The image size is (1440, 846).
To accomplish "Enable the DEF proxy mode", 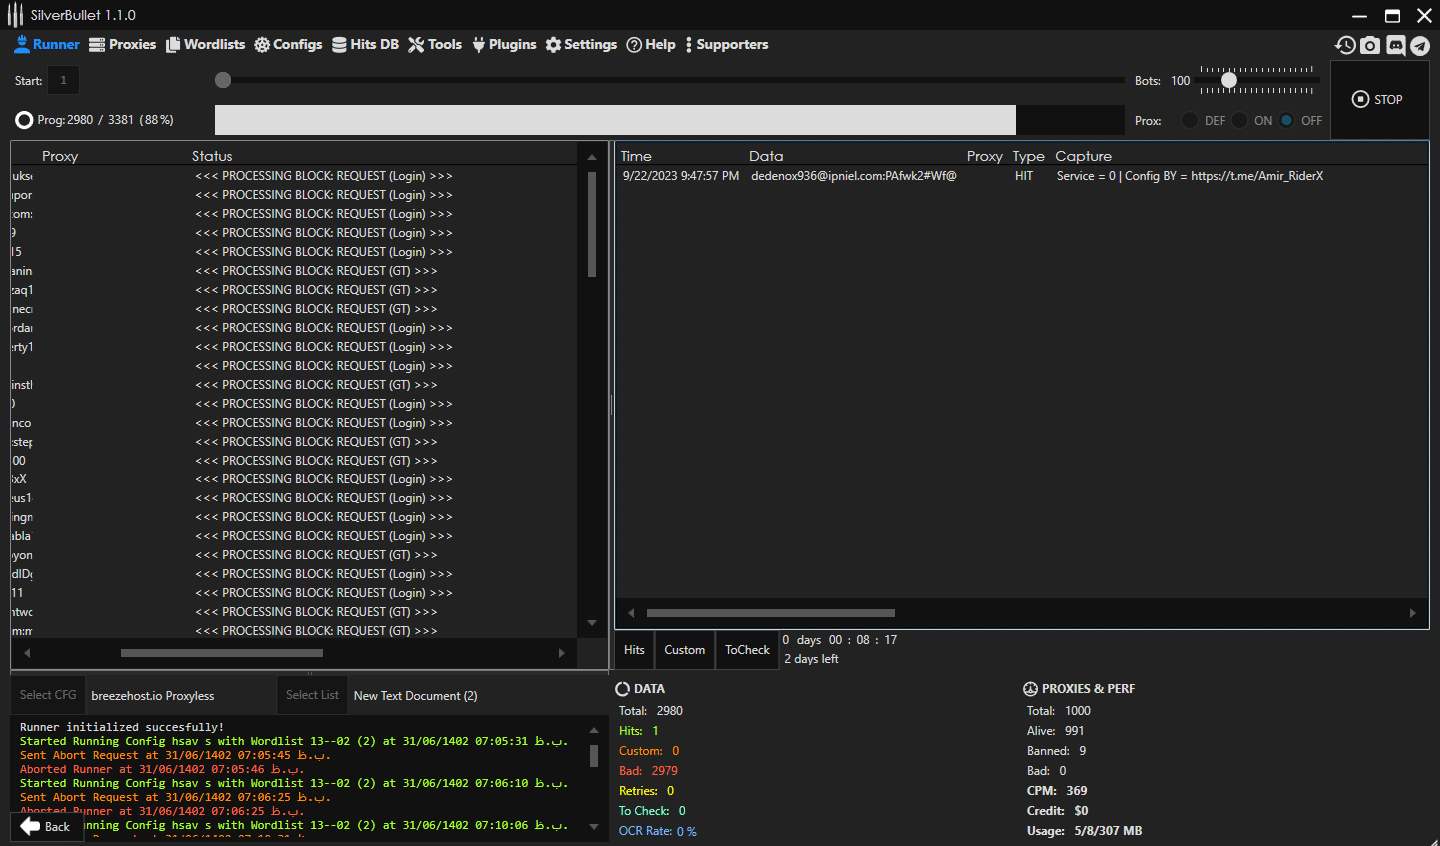I will [1190, 119].
